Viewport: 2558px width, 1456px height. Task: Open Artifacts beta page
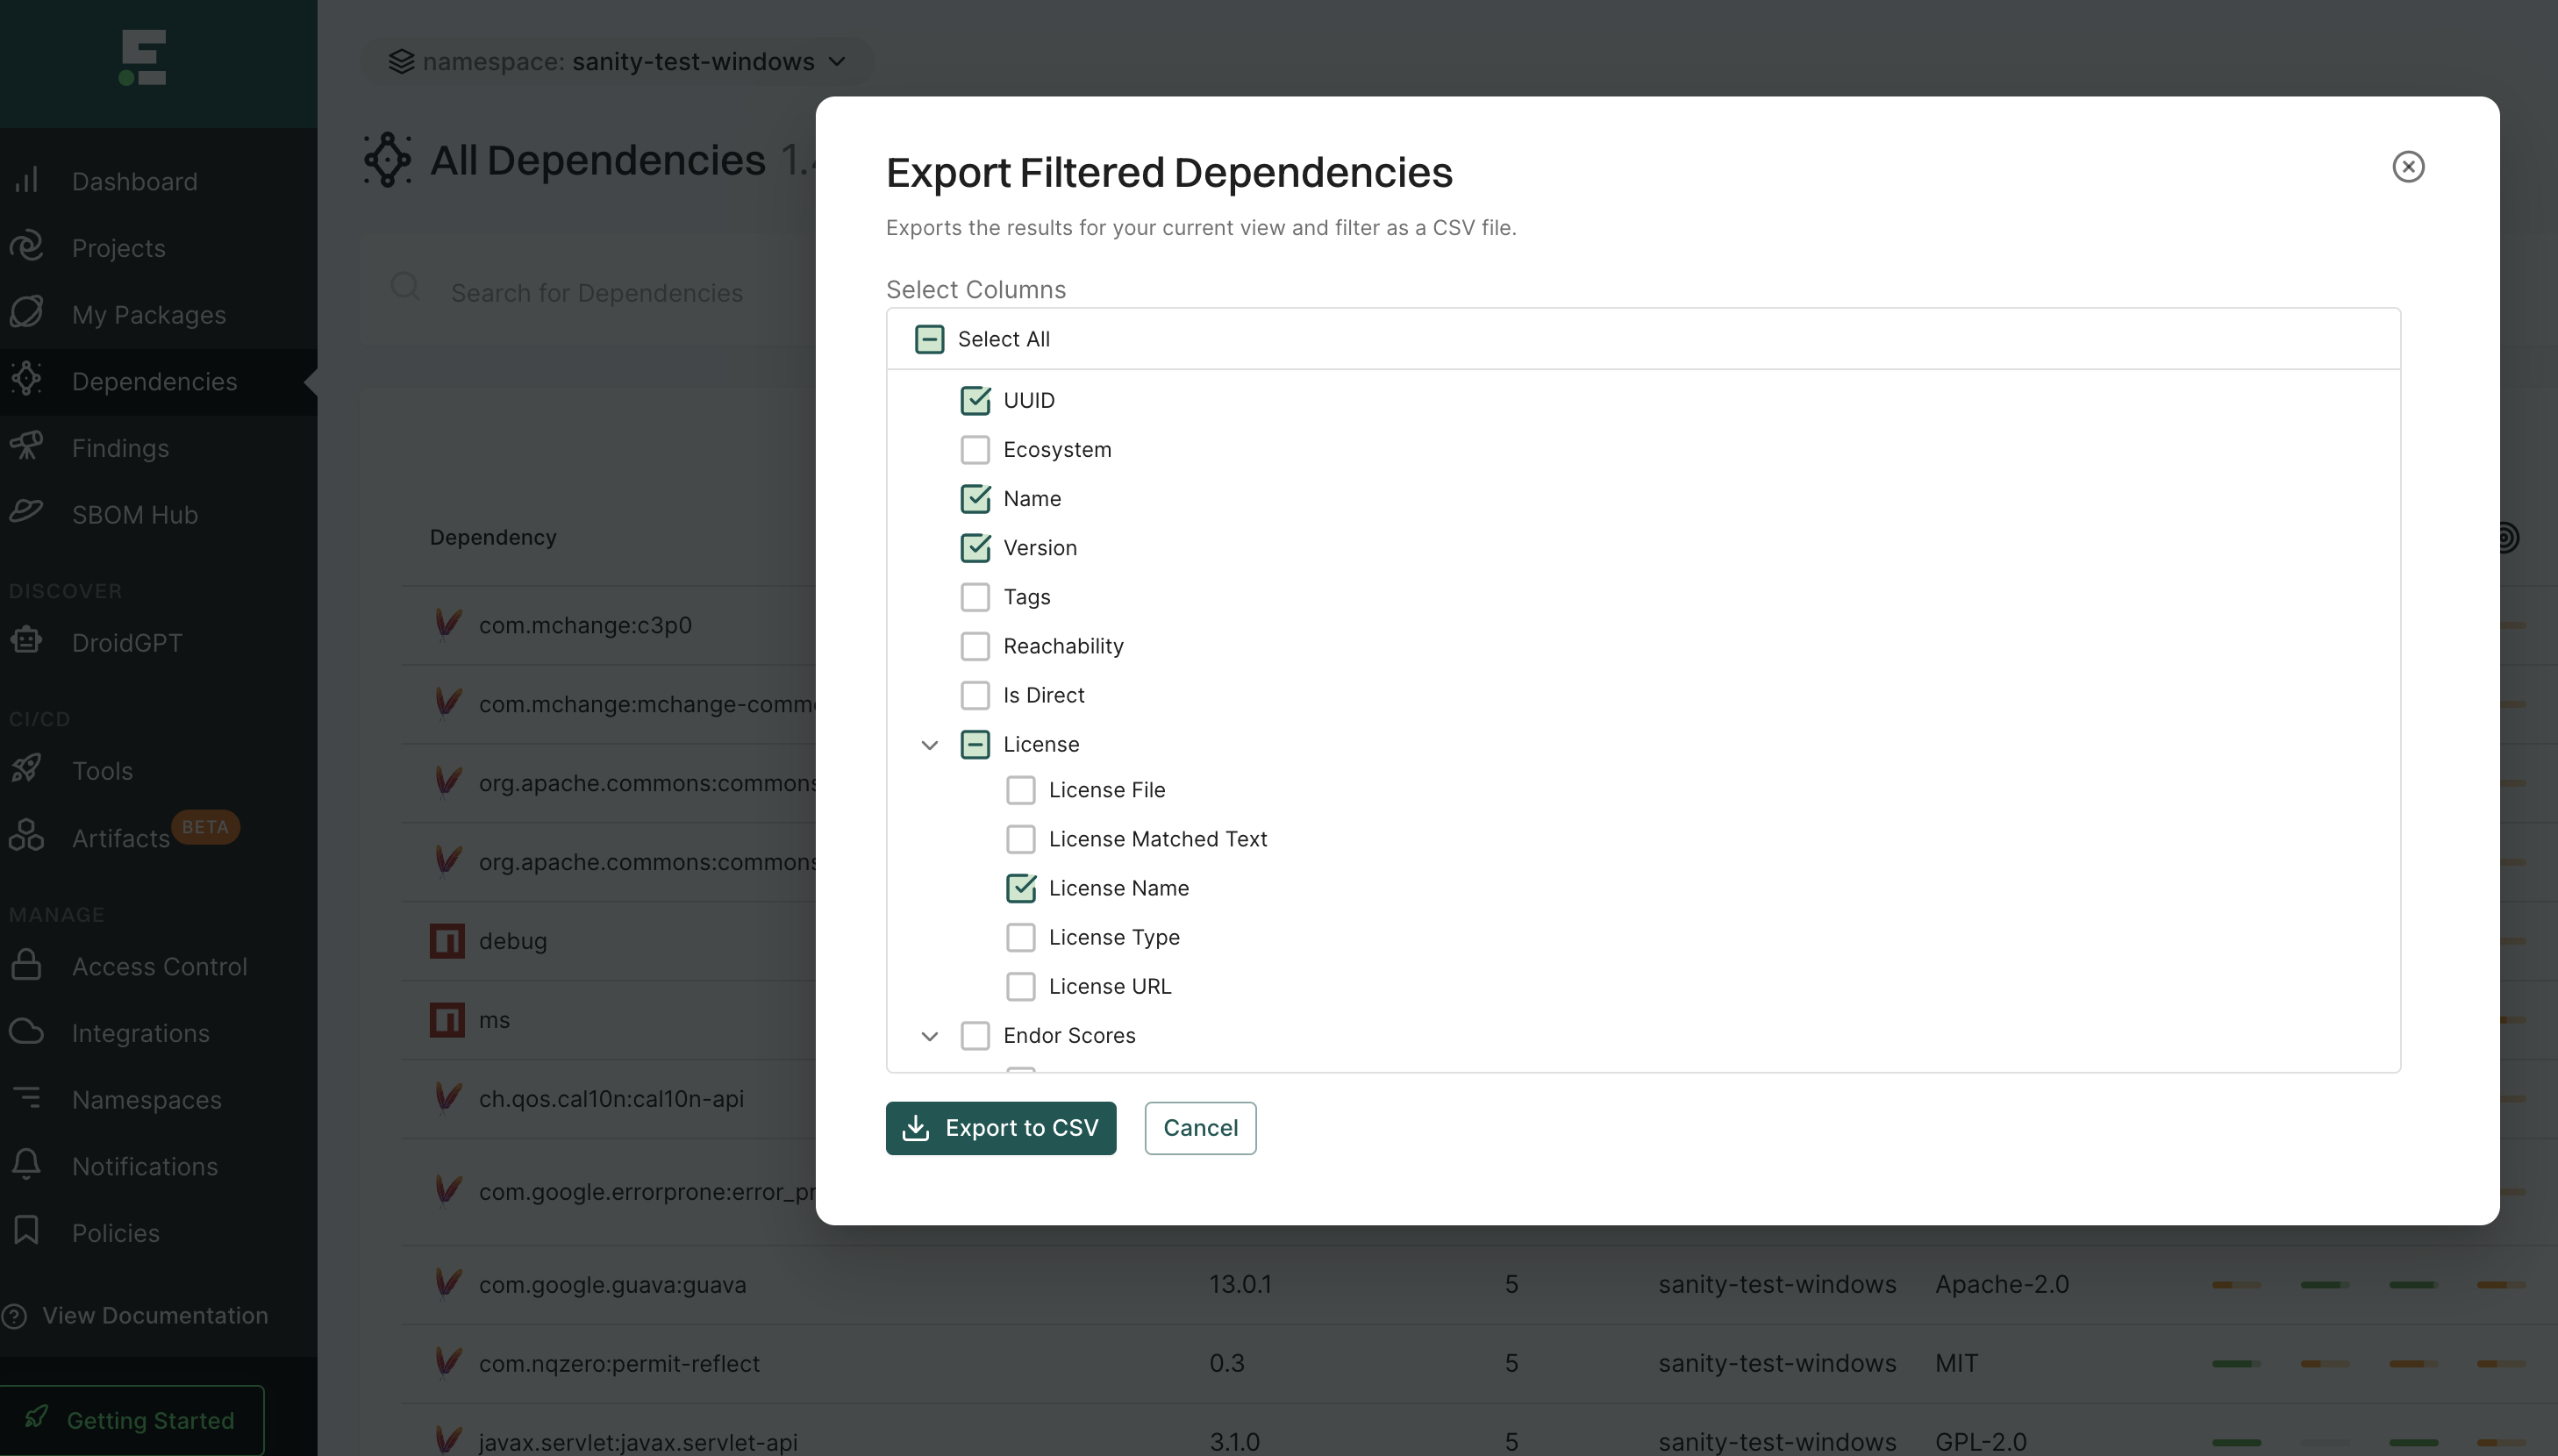click(120, 838)
